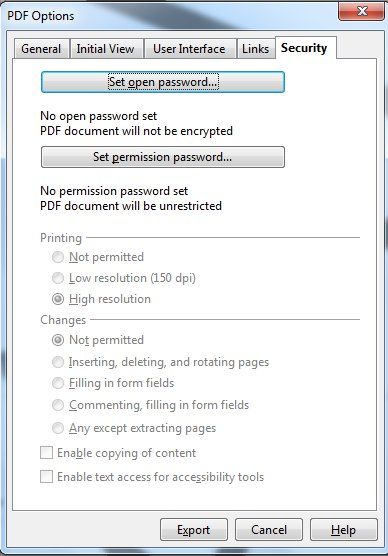388x556 pixels.
Task: Open Help for PDF Options
Action: click(344, 530)
